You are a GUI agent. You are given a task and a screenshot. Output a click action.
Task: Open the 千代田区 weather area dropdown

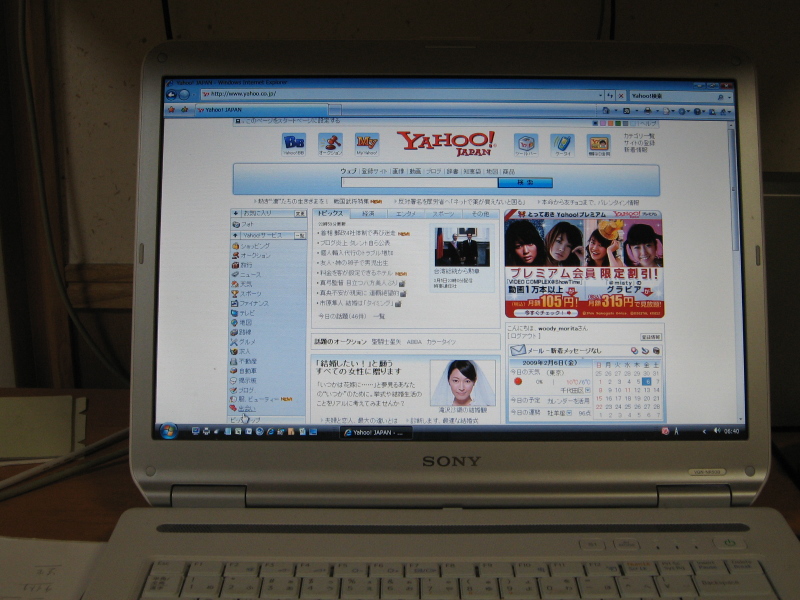[x=588, y=391]
